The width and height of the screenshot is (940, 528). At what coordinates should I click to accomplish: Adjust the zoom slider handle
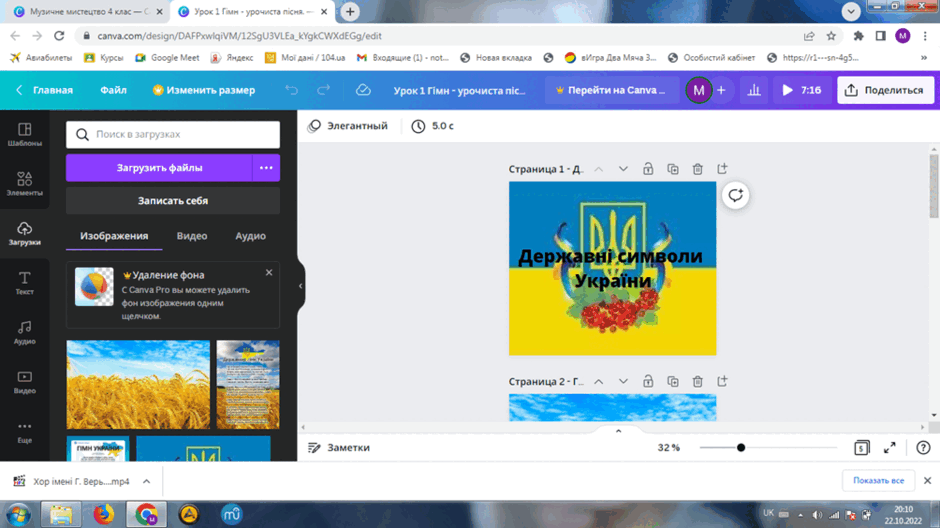point(741,448)
